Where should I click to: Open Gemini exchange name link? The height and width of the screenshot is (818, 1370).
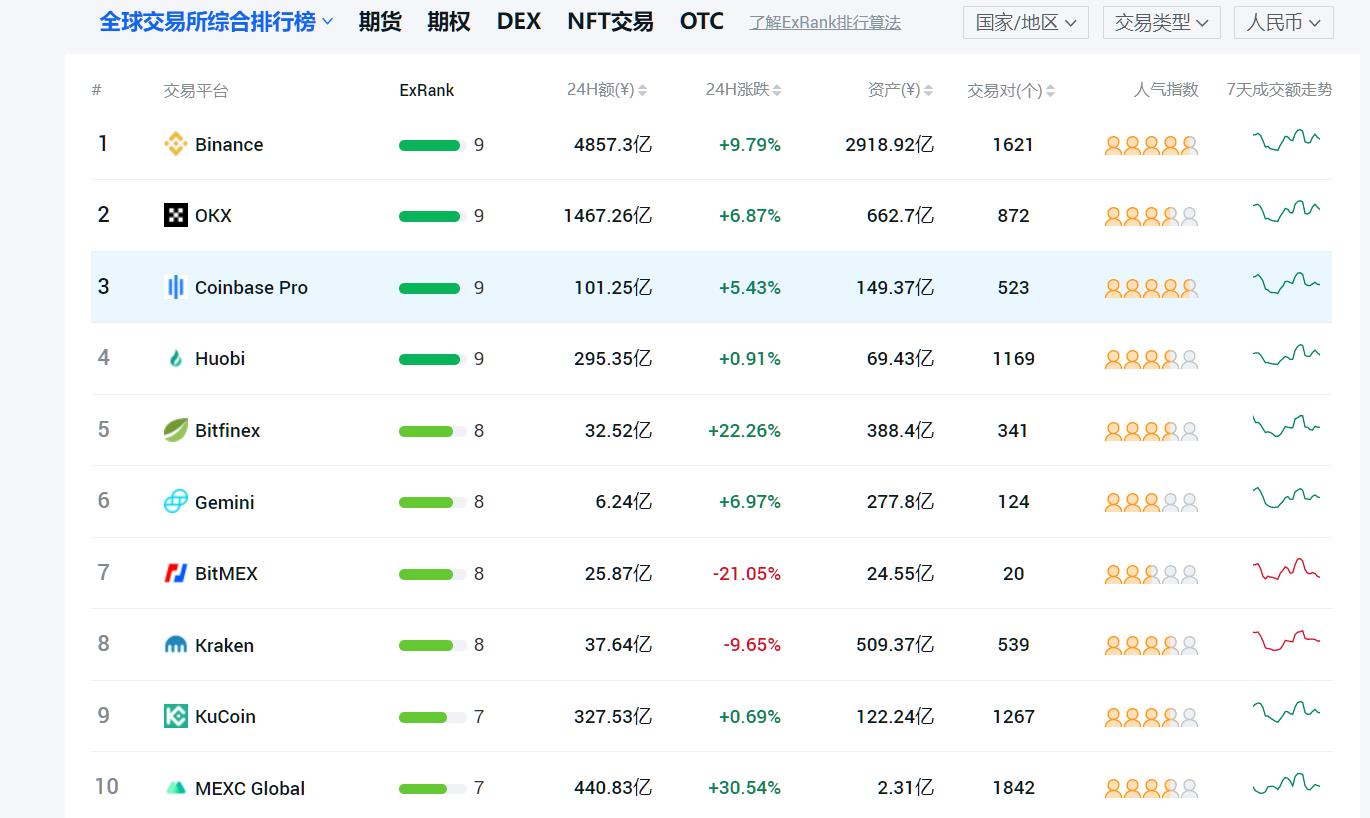(x=224, y=502)
